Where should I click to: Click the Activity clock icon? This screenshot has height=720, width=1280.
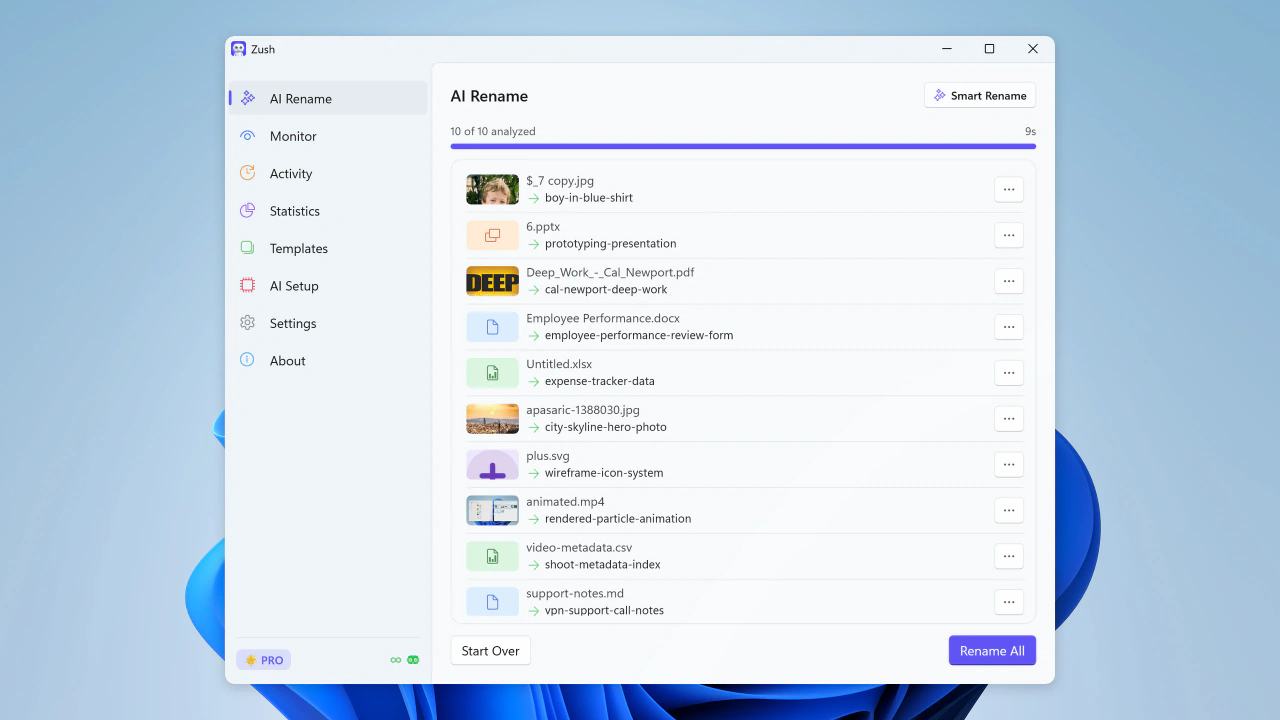coord(247,173)
